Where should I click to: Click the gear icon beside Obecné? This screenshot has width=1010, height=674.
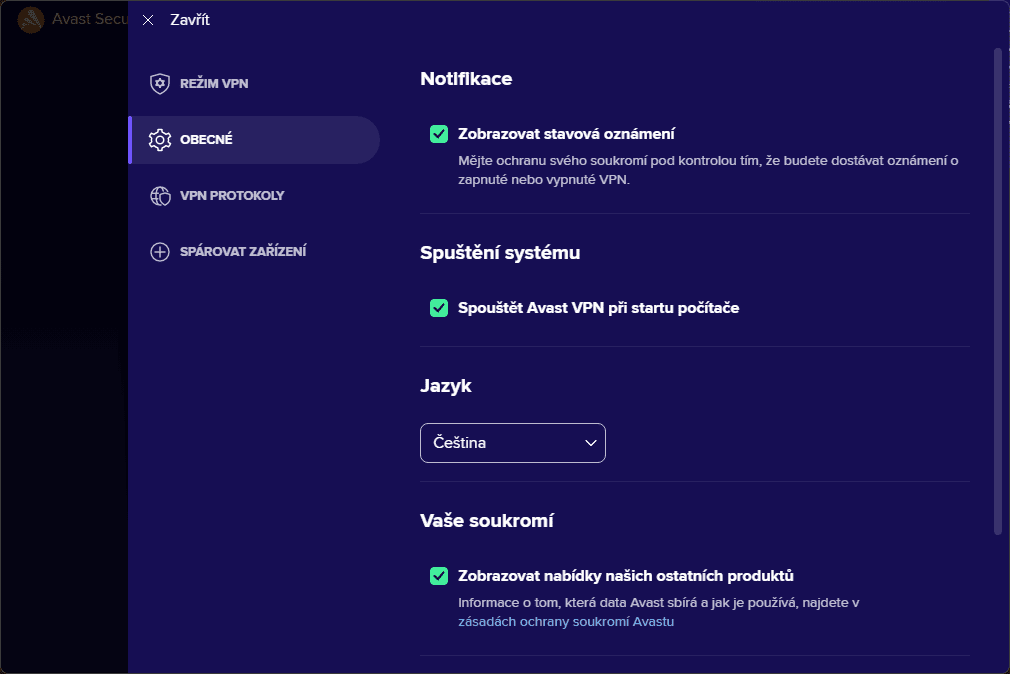point(160,140)
